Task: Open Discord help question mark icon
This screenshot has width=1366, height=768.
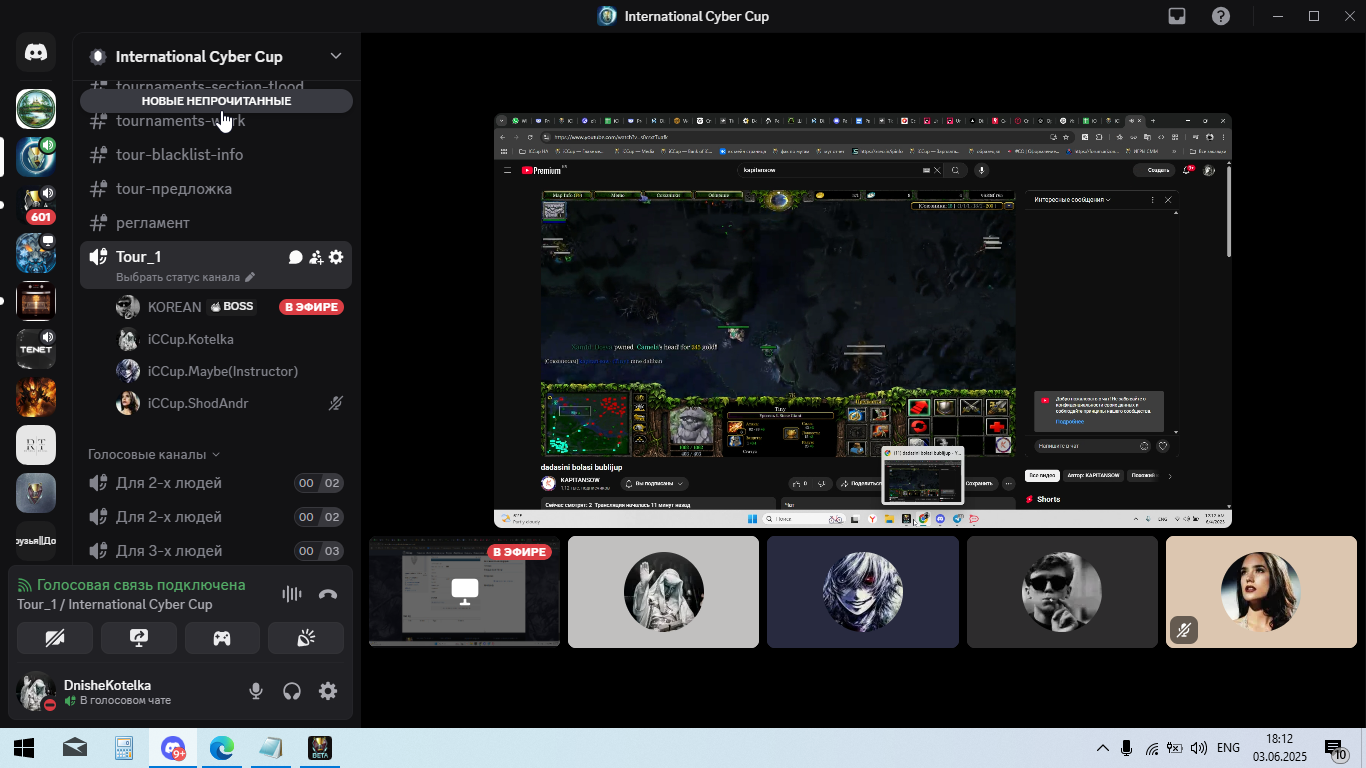Action: (x=1221, y=16)
